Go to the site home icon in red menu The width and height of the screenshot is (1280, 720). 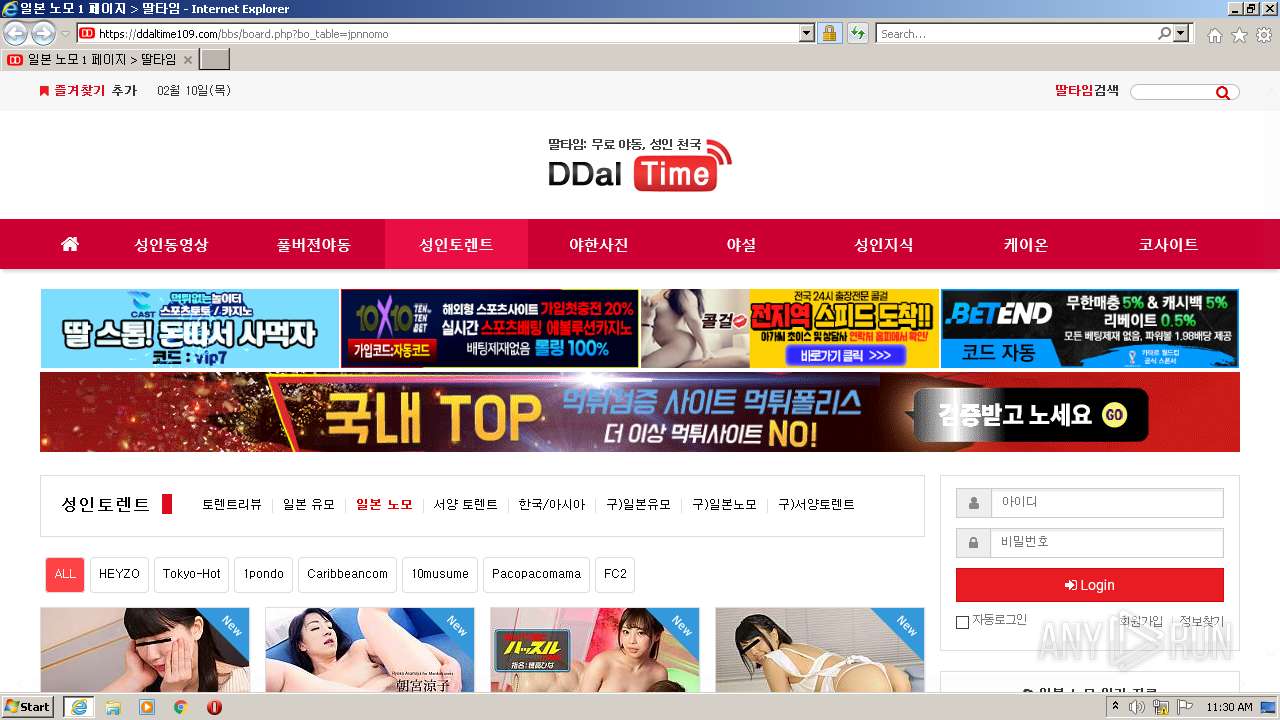69,244
